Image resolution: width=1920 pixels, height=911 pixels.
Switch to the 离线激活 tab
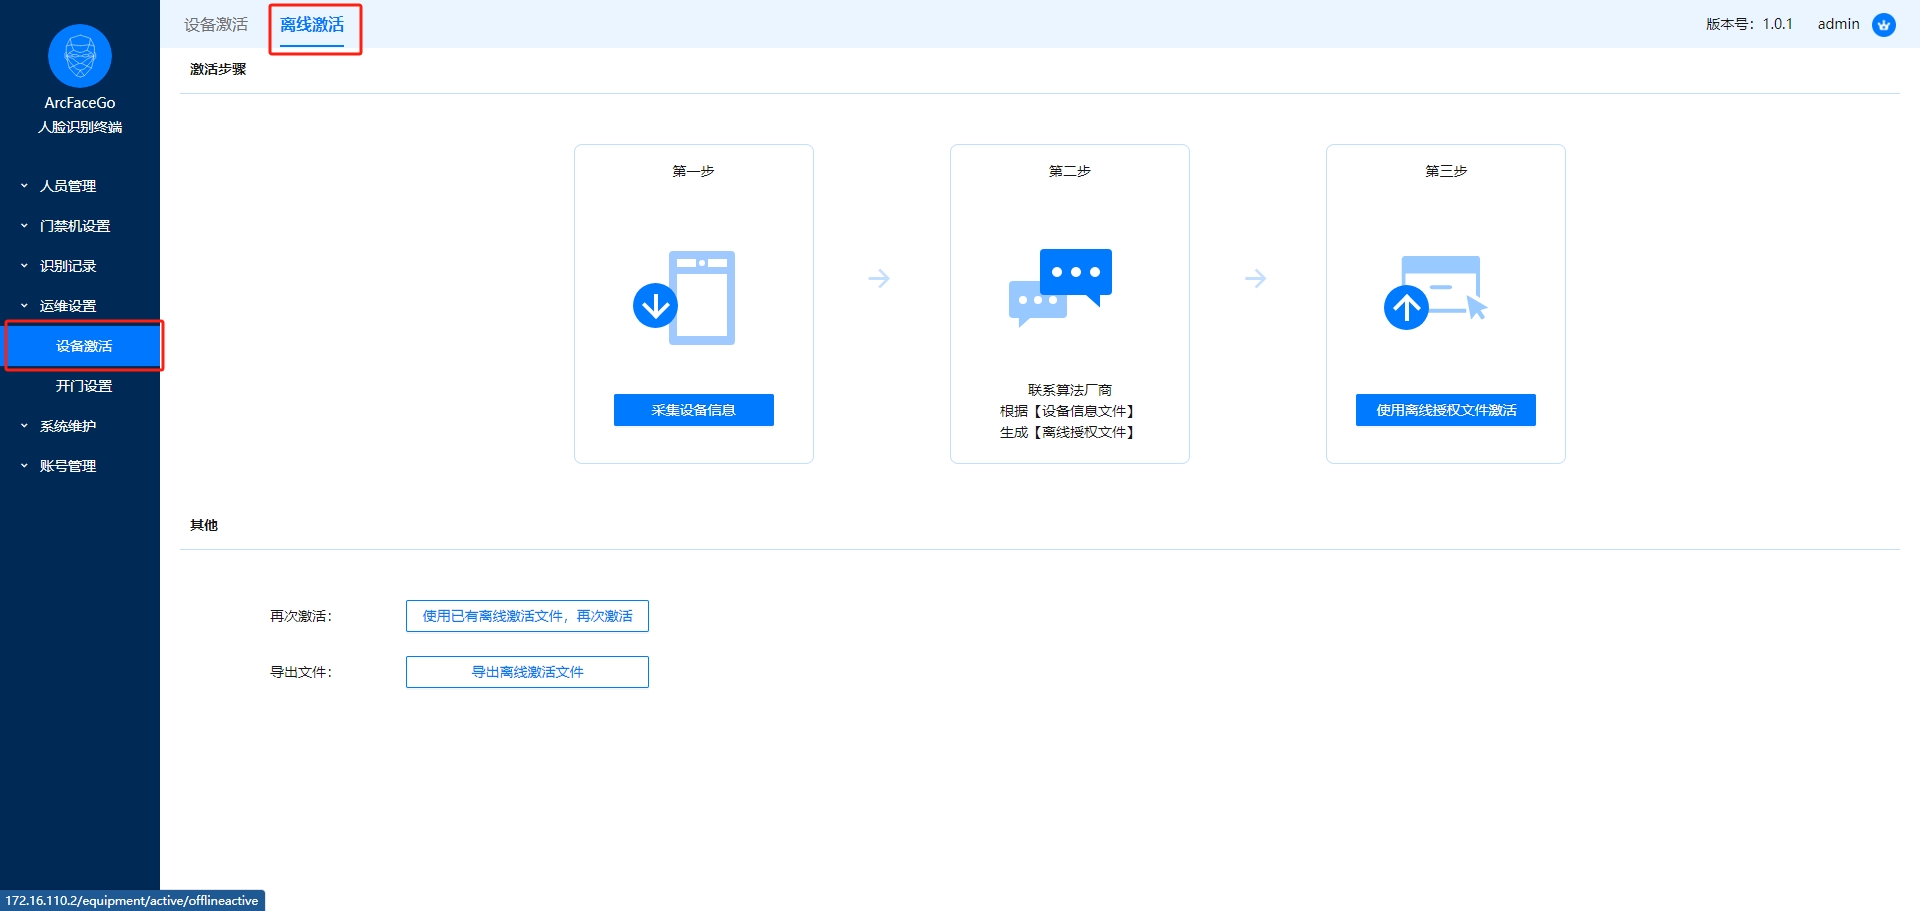click(312, 25)
